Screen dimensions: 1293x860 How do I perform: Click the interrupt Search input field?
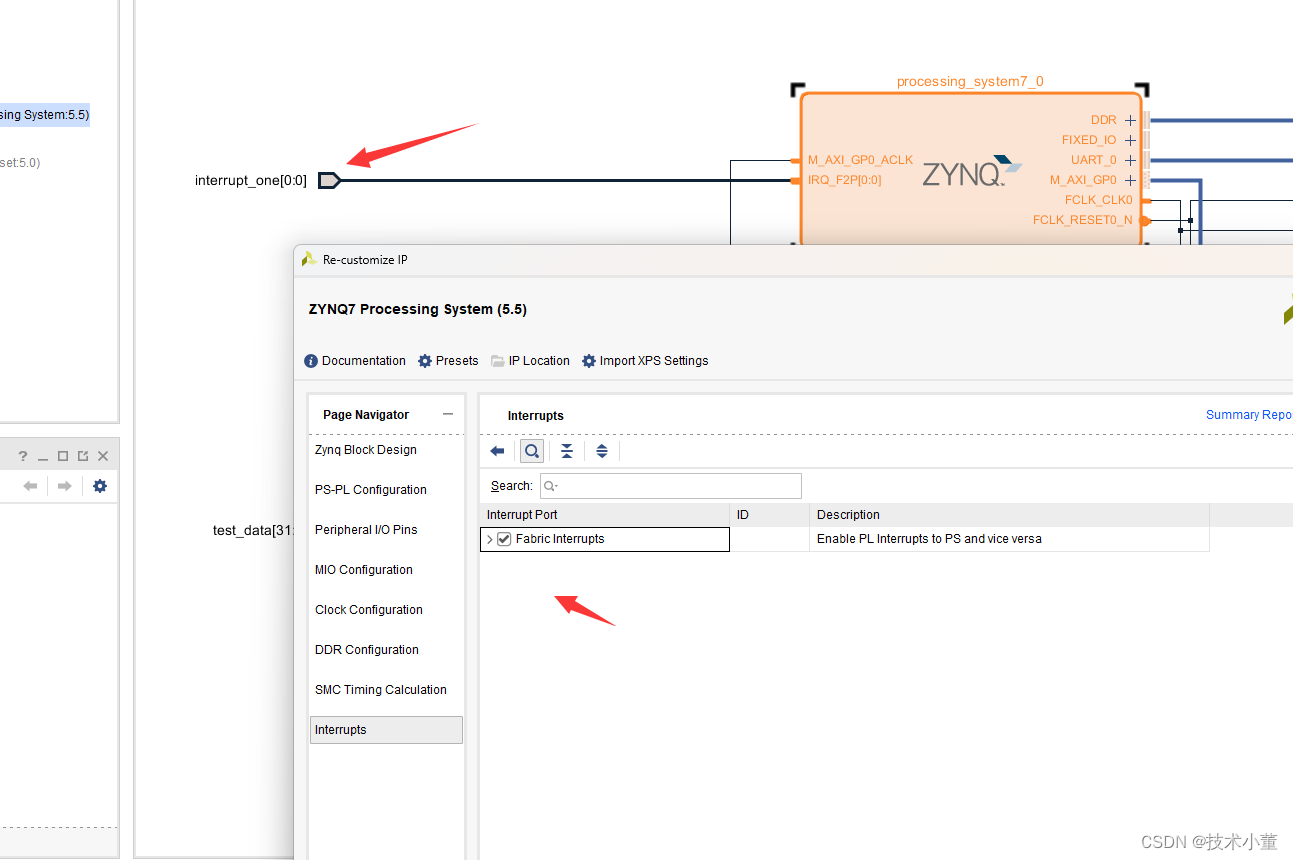[671, 486]
